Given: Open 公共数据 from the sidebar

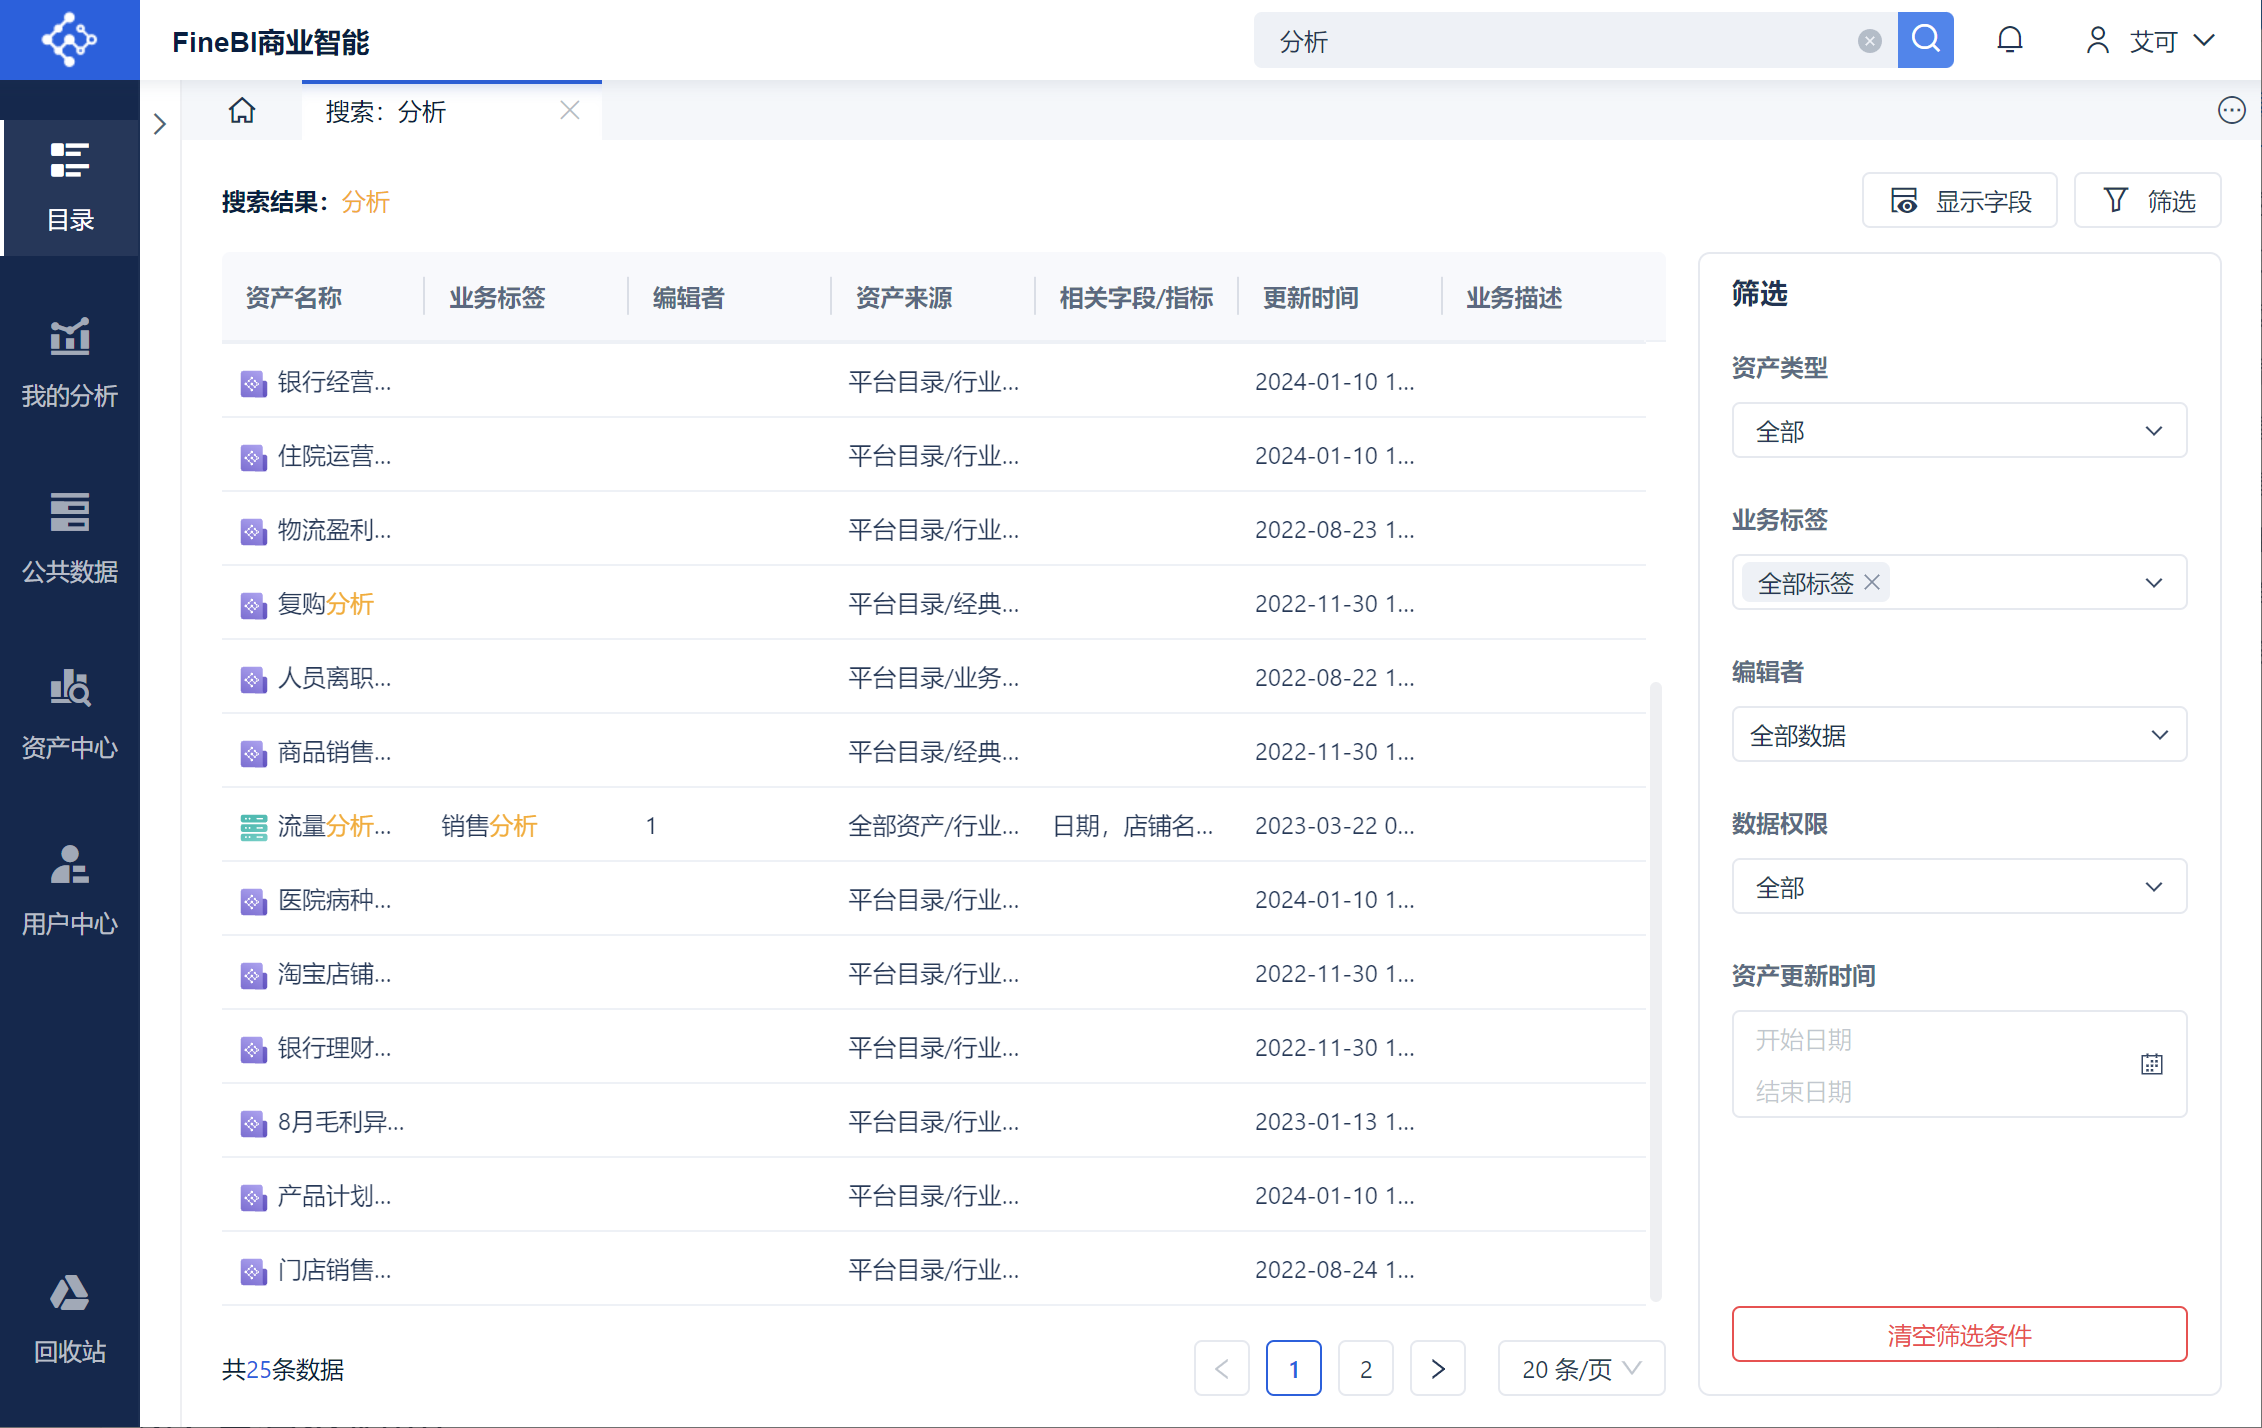Looking at the screenshot, I should pyautogui.click(x=70, y=539).
